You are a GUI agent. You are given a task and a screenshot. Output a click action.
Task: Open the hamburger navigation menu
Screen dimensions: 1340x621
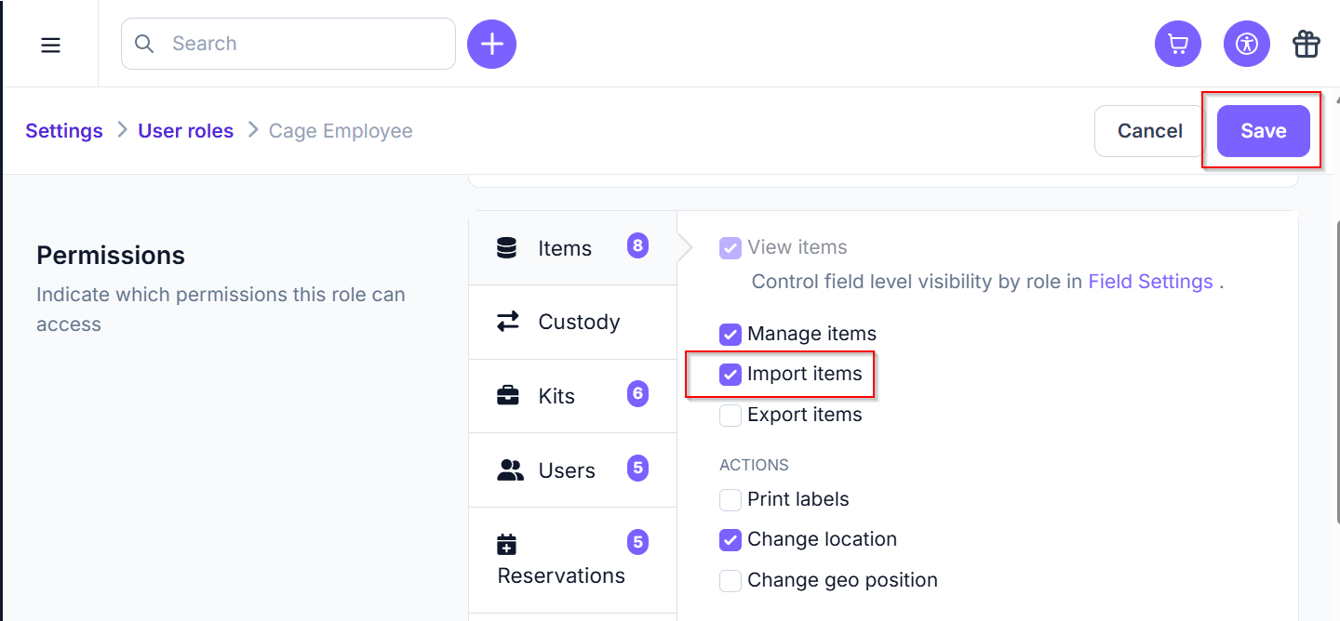coord(51,45)
